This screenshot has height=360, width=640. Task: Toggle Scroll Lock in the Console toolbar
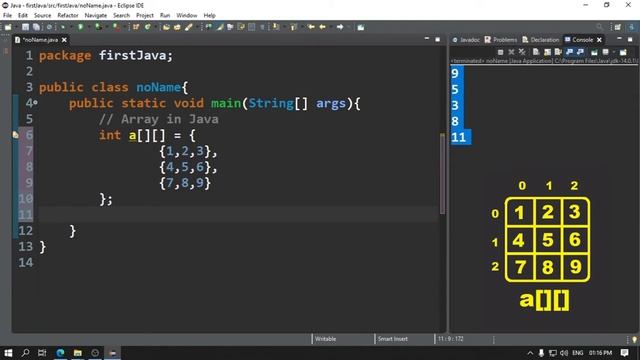547,52
